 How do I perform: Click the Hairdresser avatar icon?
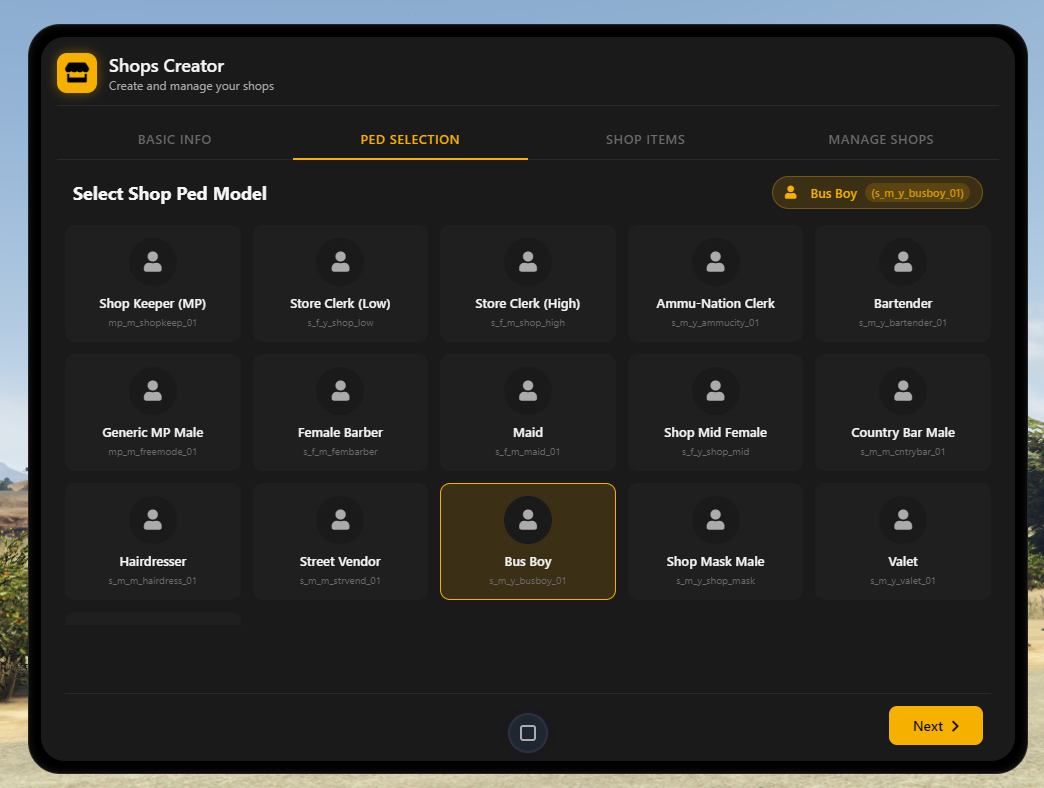coord(152,520)
